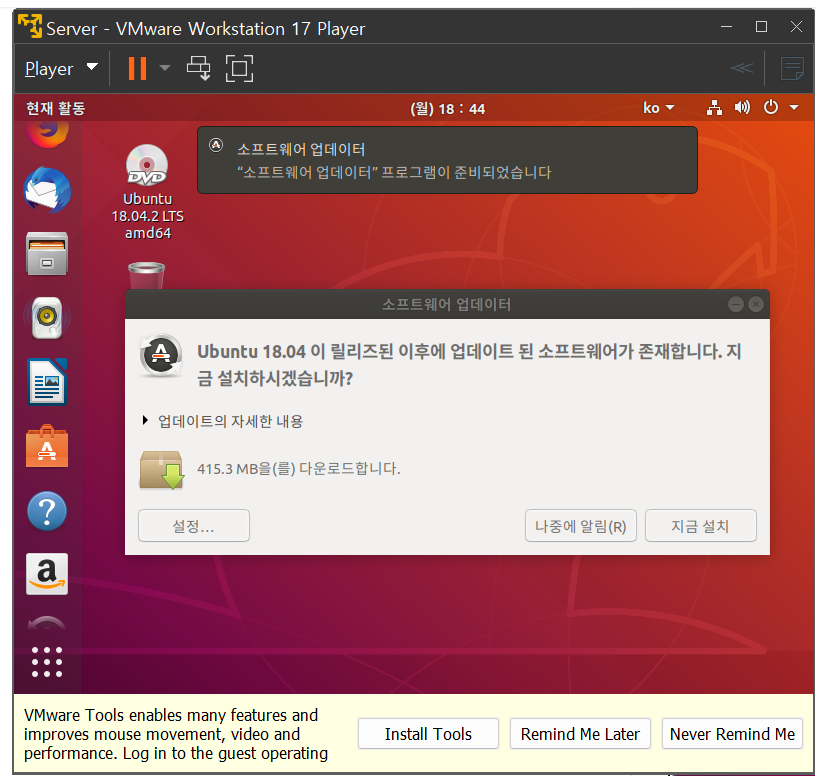This screenshot has height=776, width=815.
Task: Click the VMware Player title bar logo
Action: (x=30, y=26)
